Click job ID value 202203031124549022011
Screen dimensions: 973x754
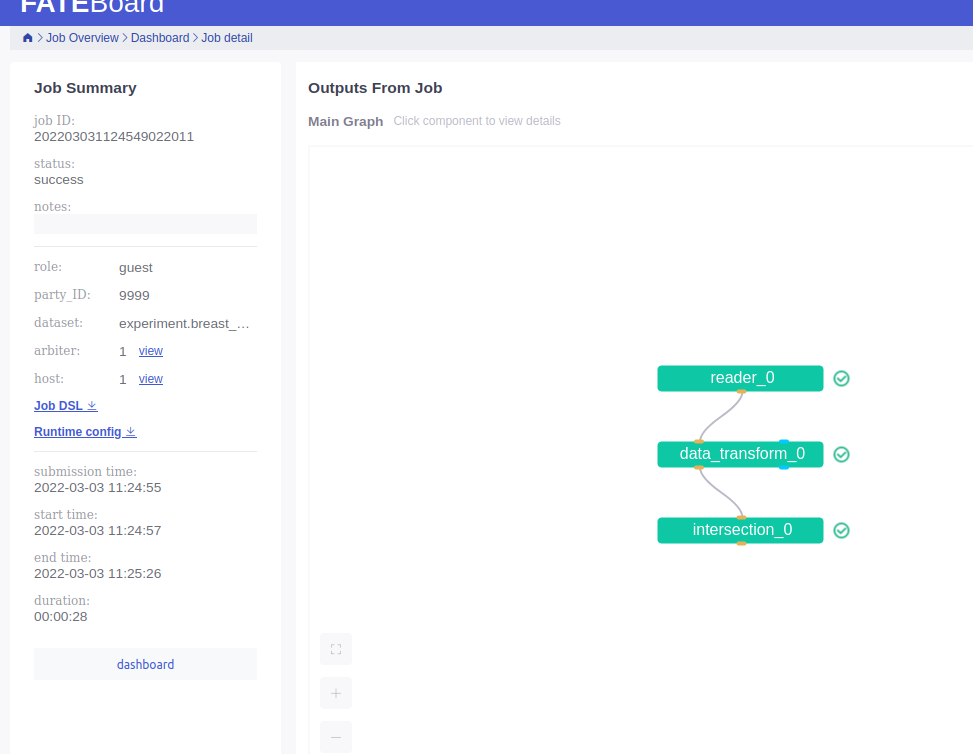114,137
